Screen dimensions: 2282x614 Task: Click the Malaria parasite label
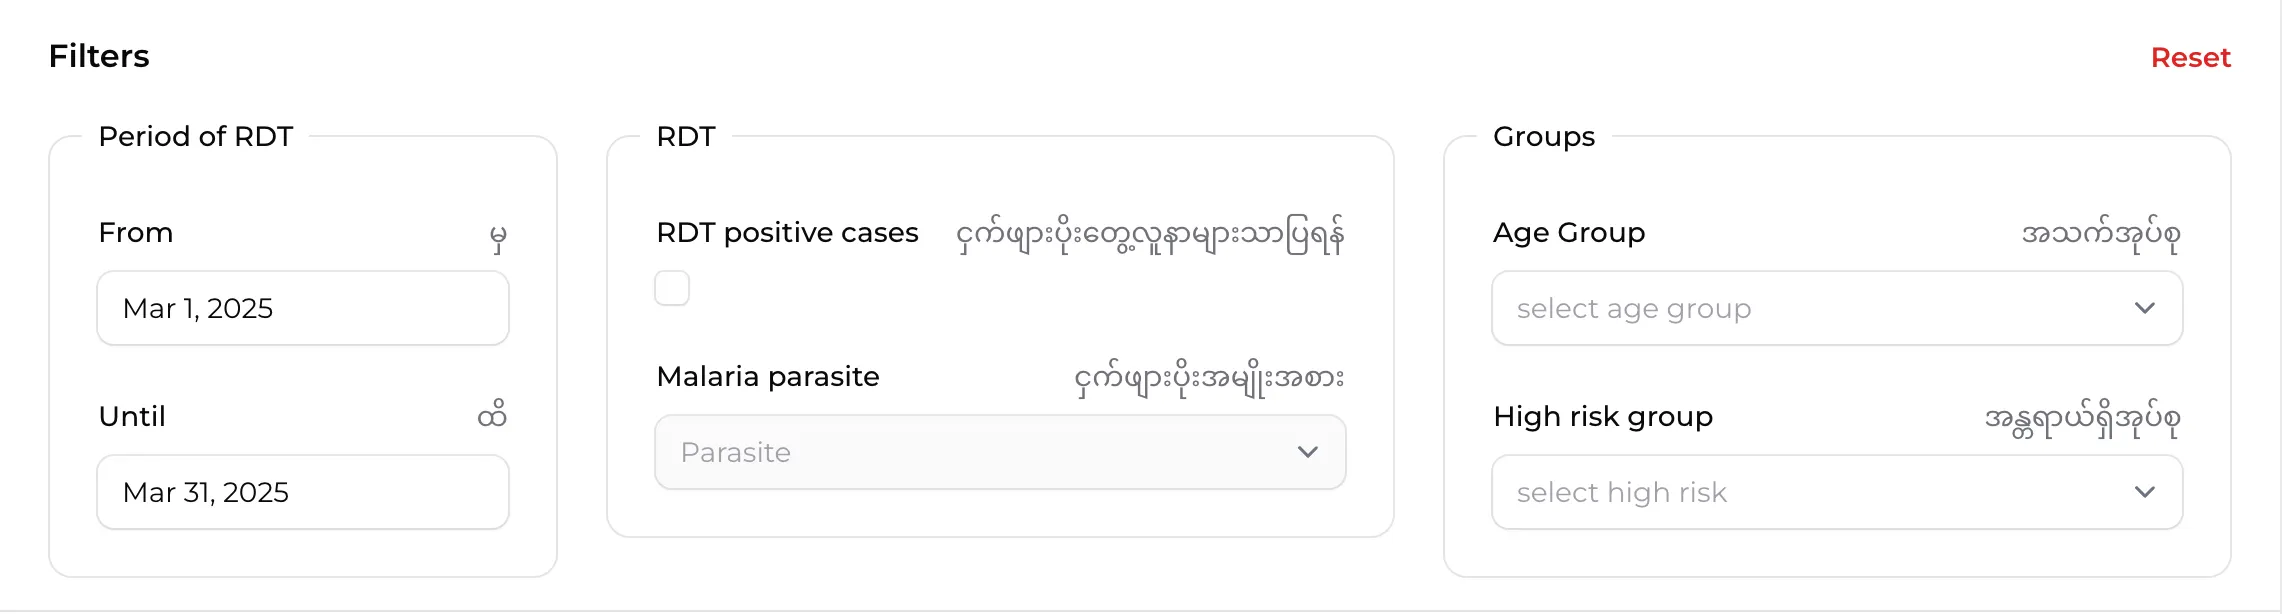767,377
